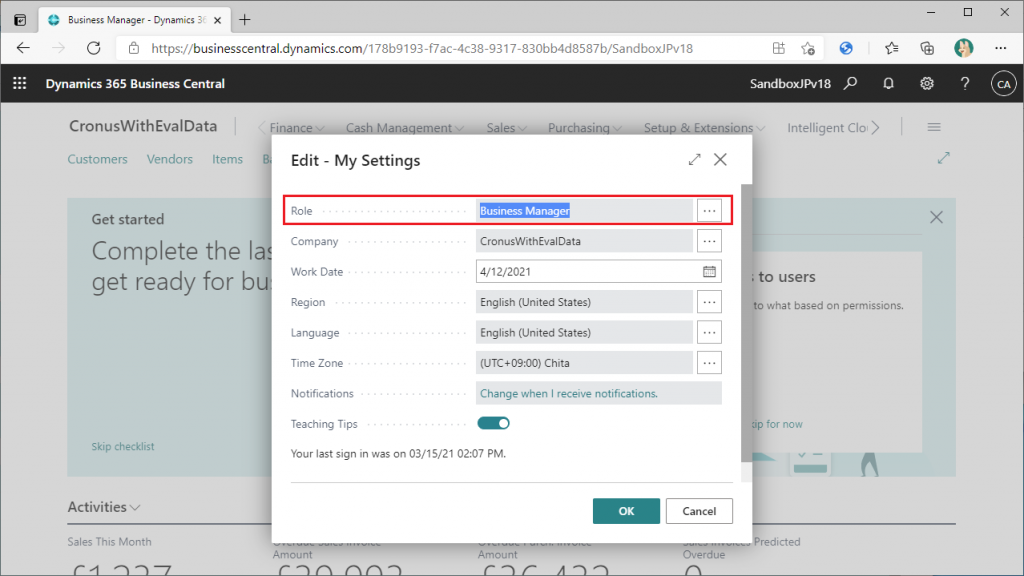Open browser Collections
1024x576 pixels.
(927, 48)
